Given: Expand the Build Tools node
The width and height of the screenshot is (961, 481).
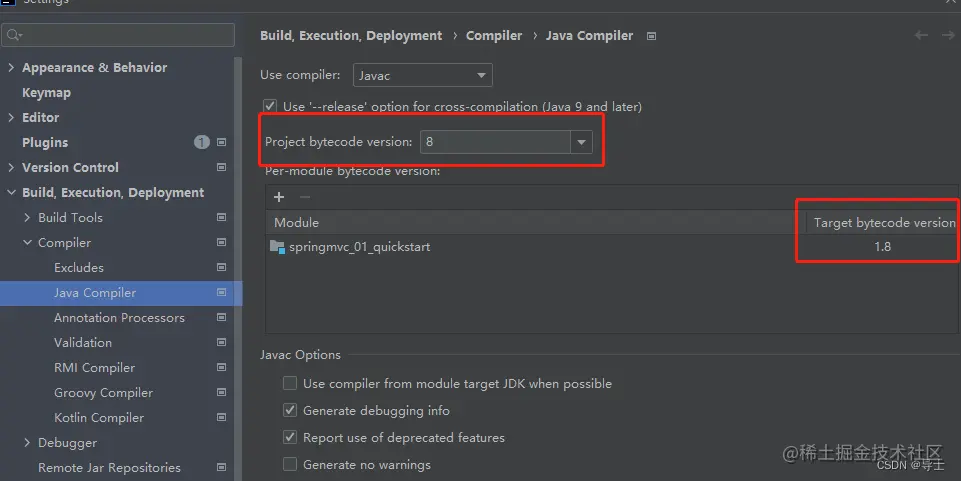Looking at the screenshot, I should [x=27, y=218].
